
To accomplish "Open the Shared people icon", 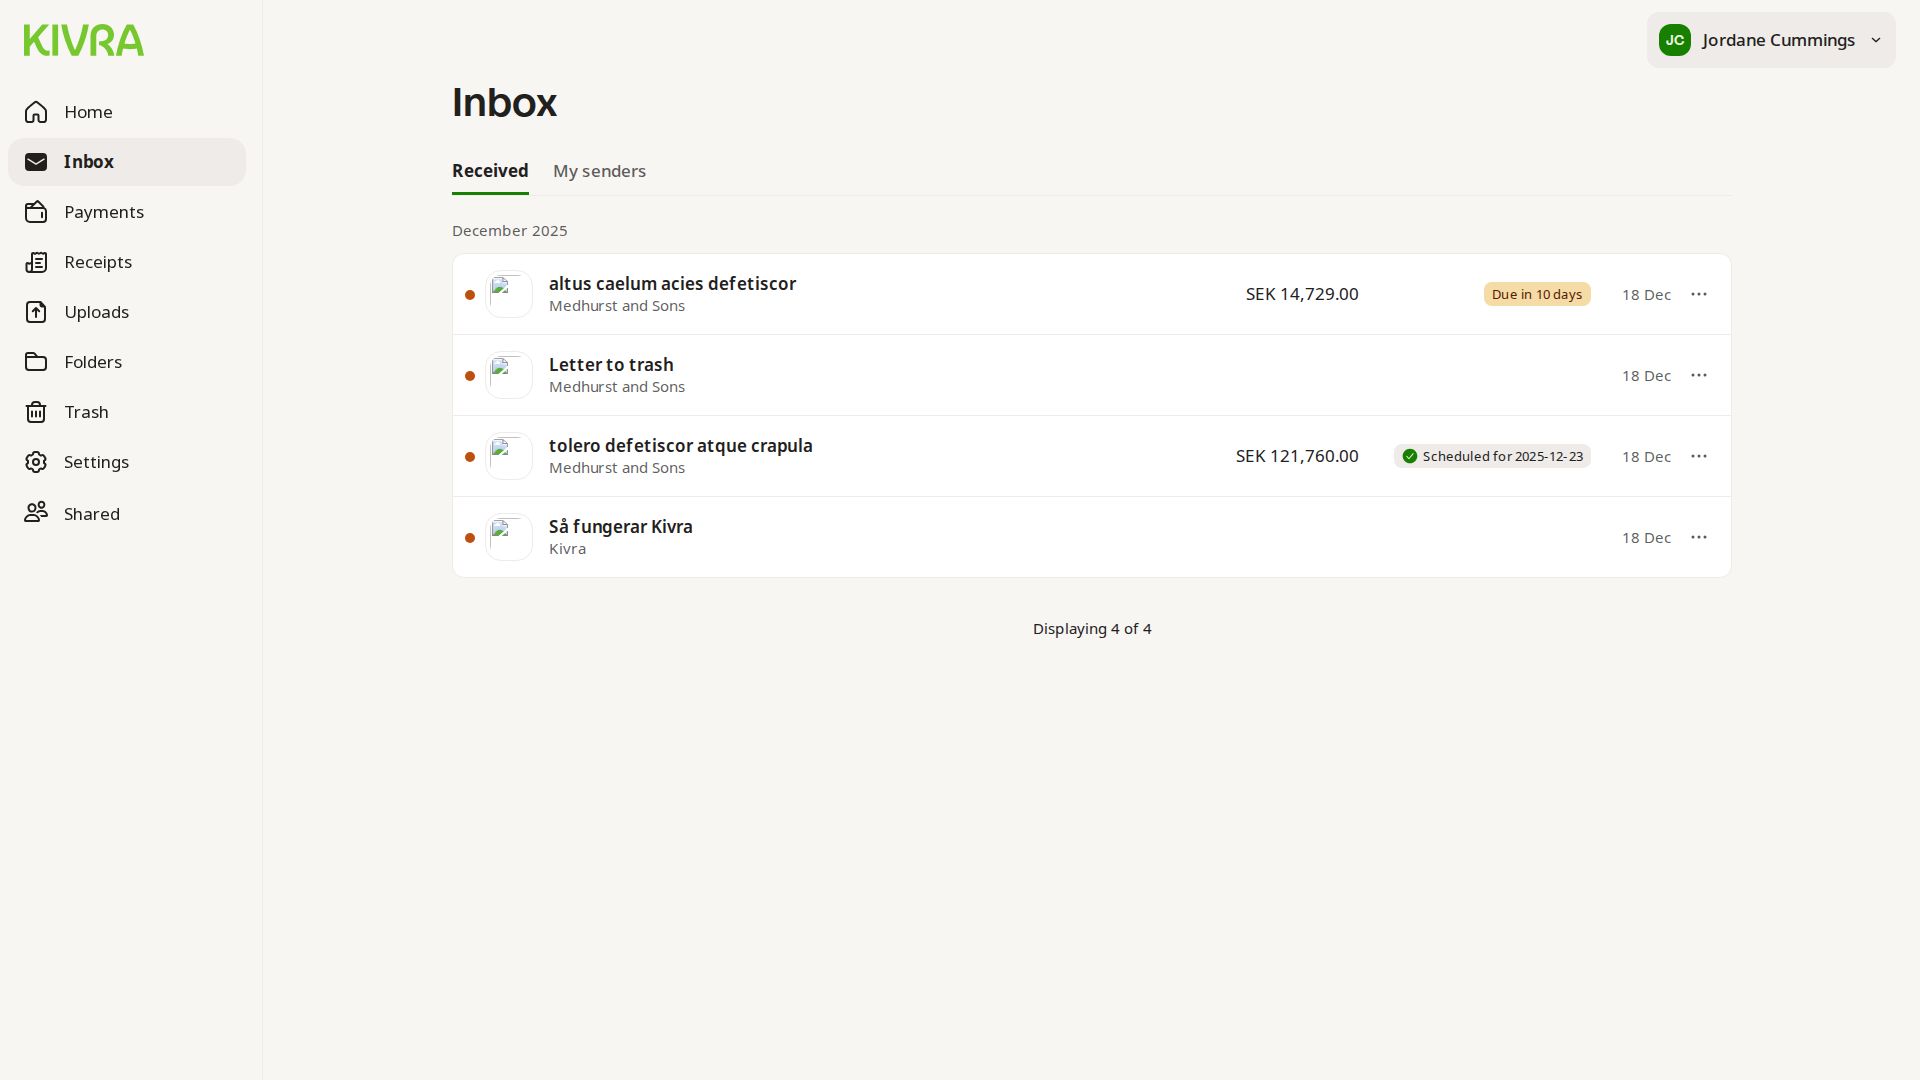I will [x=36, y=513].
